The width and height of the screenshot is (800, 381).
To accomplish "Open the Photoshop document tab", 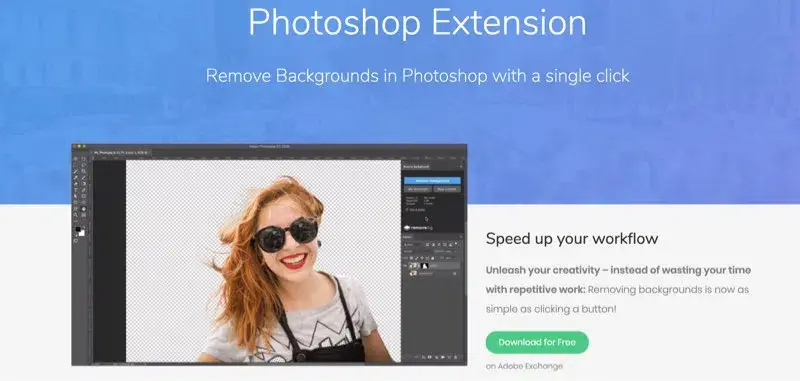I will tap(121, 153).
